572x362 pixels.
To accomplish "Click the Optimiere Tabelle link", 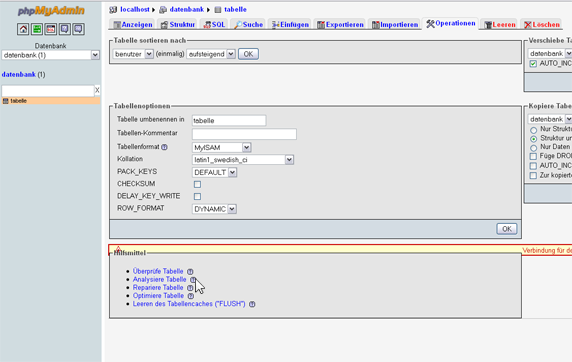I will coord(158,296).
